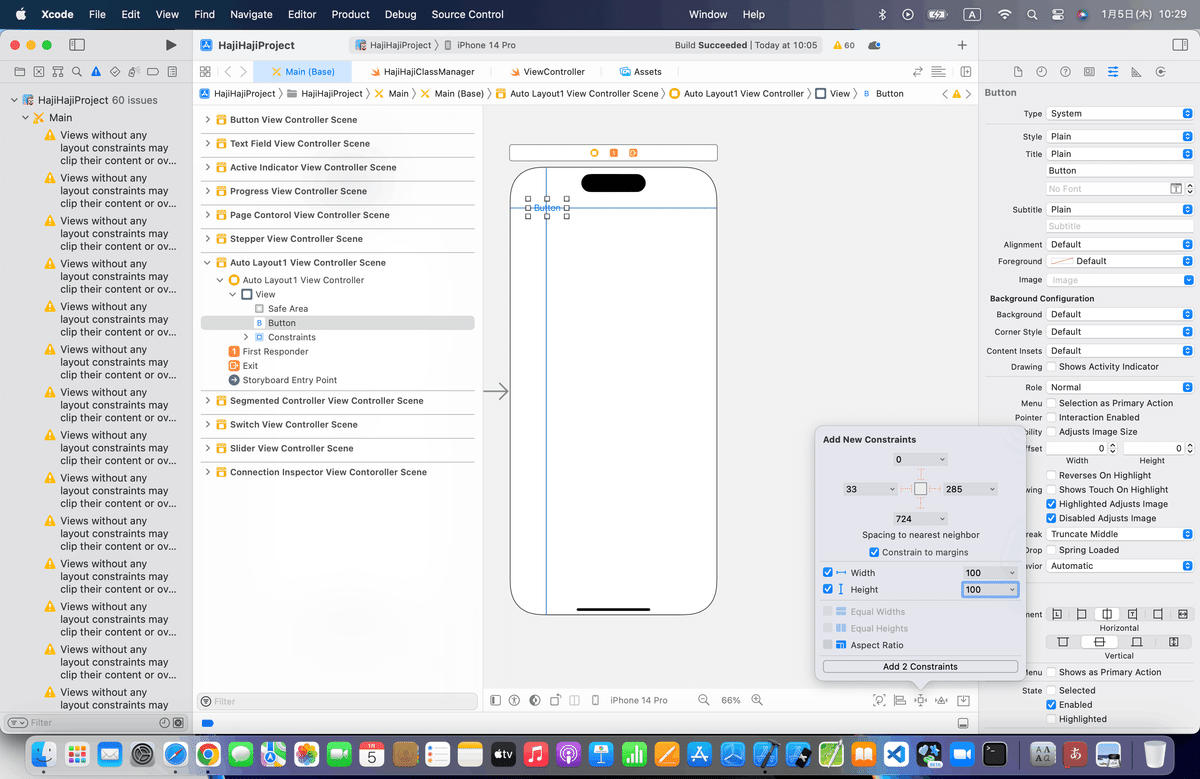Zoom out the storyboard canvas
Screen dimensions: 1200x779
pos(704,700)
